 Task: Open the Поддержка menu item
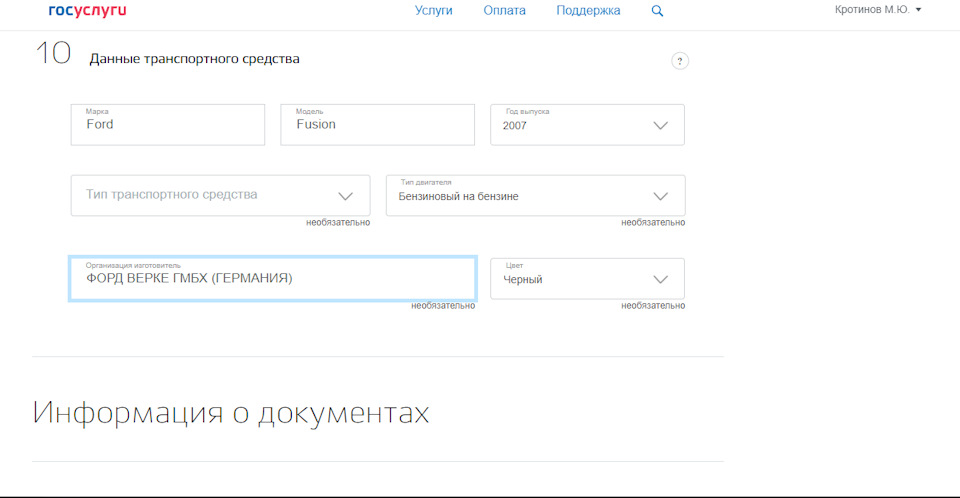[588, 10]
